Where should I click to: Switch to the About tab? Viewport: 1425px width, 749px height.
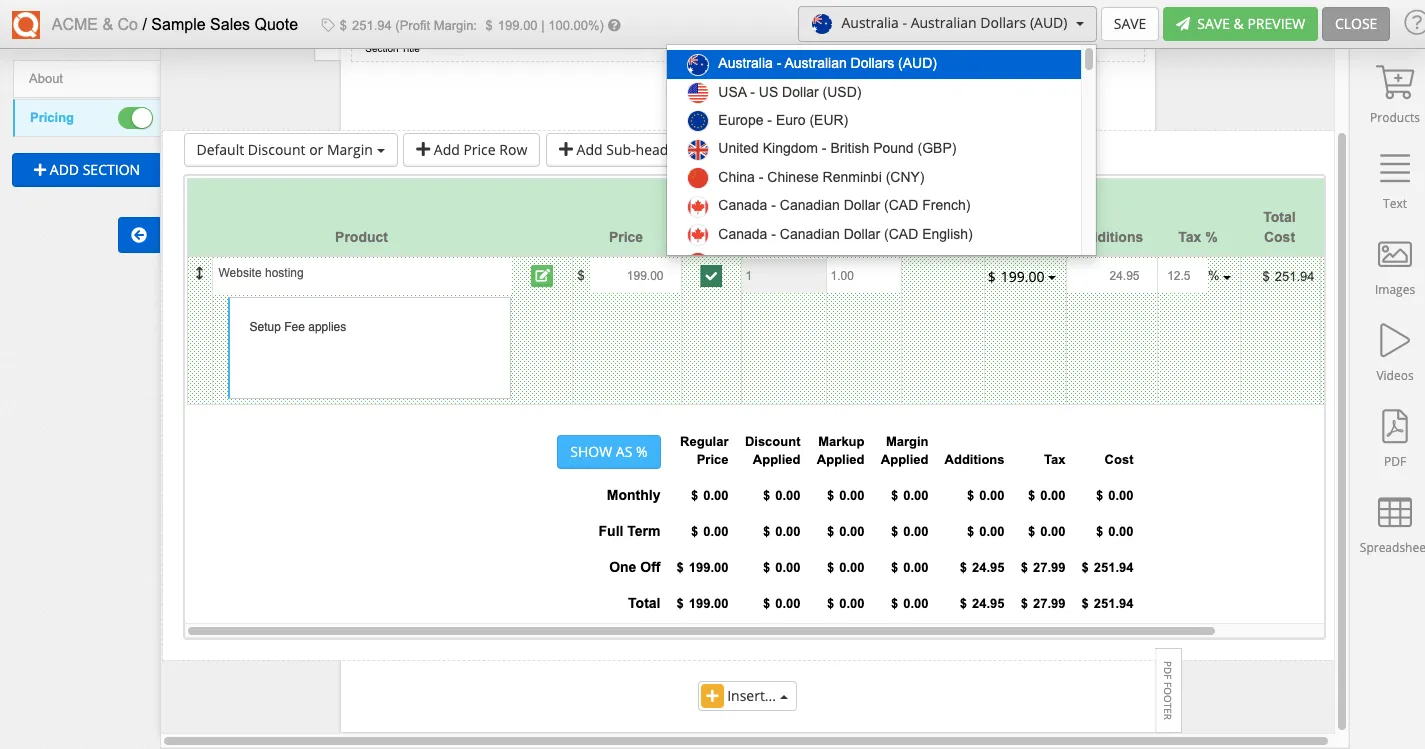pos(47,77)
